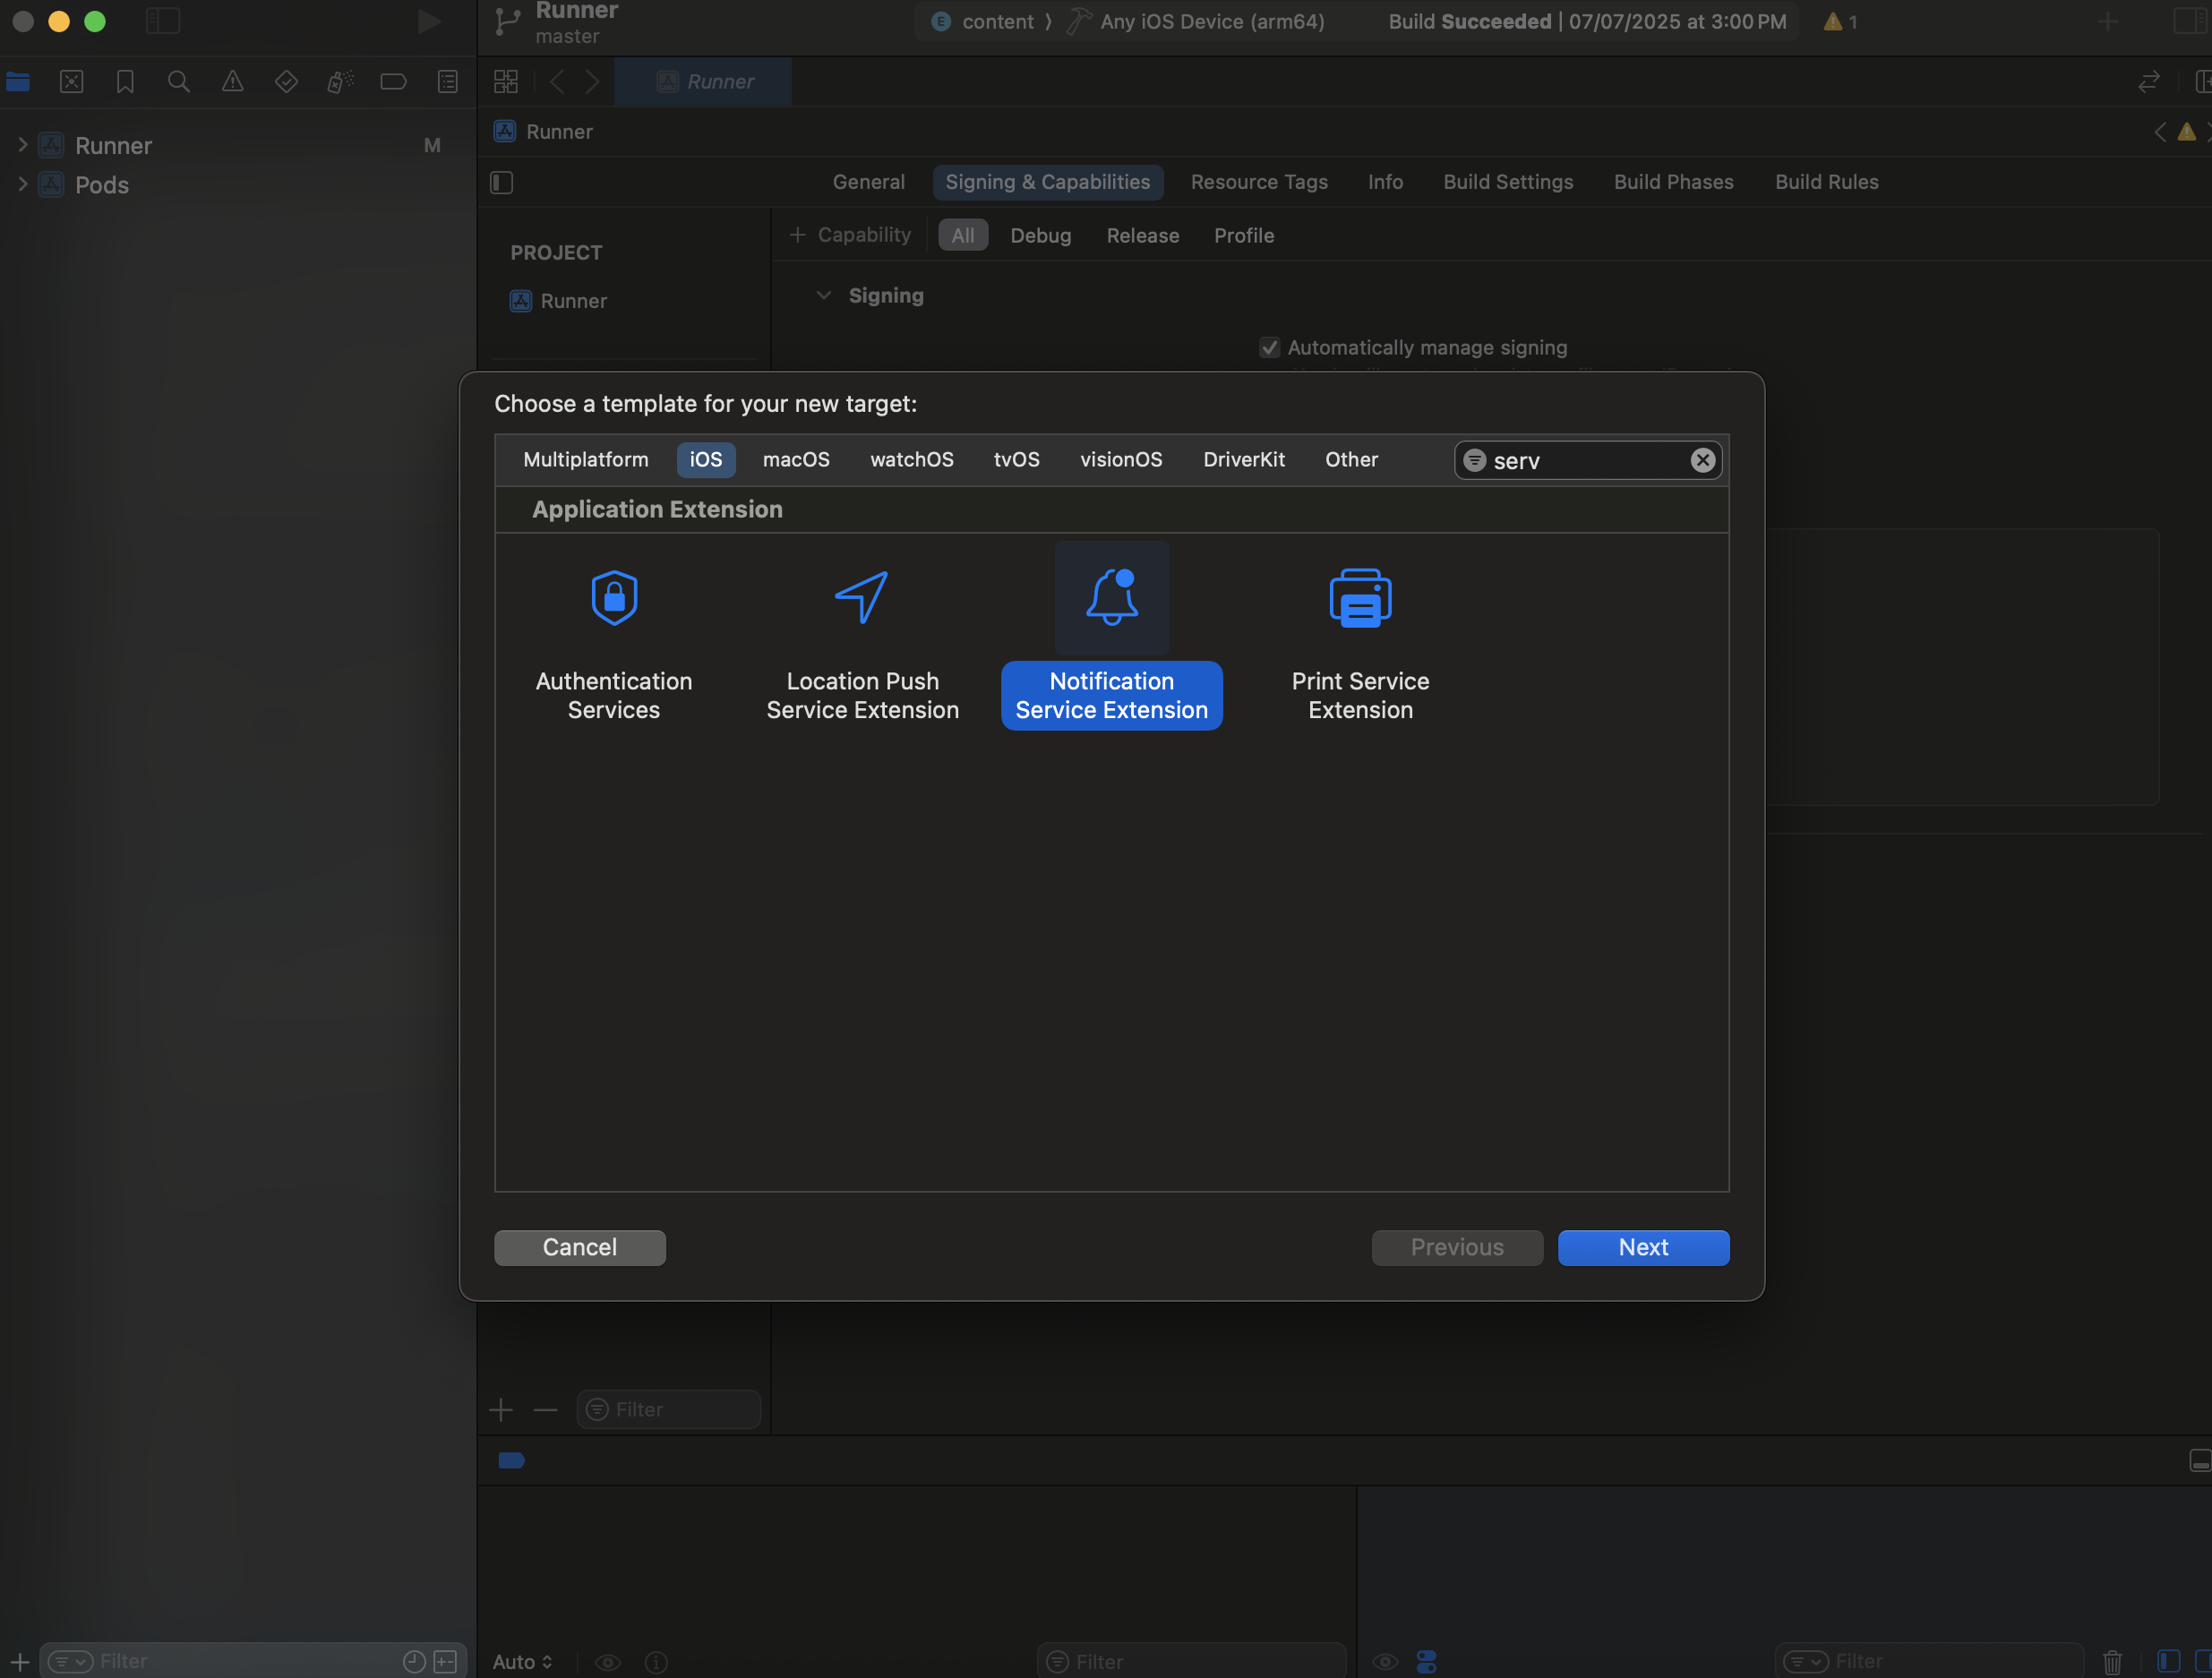This screenshot has width=2212, height=1678.
Task: Open Resource Tags tab
Action: (1259, 182)
